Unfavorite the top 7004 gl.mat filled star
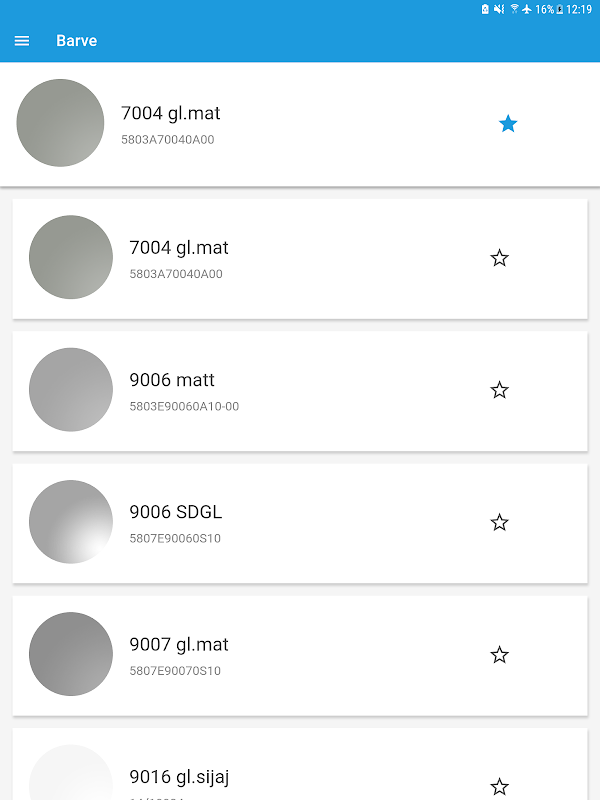The width and height of the screenshot is (600, 800). click(508, 124)
